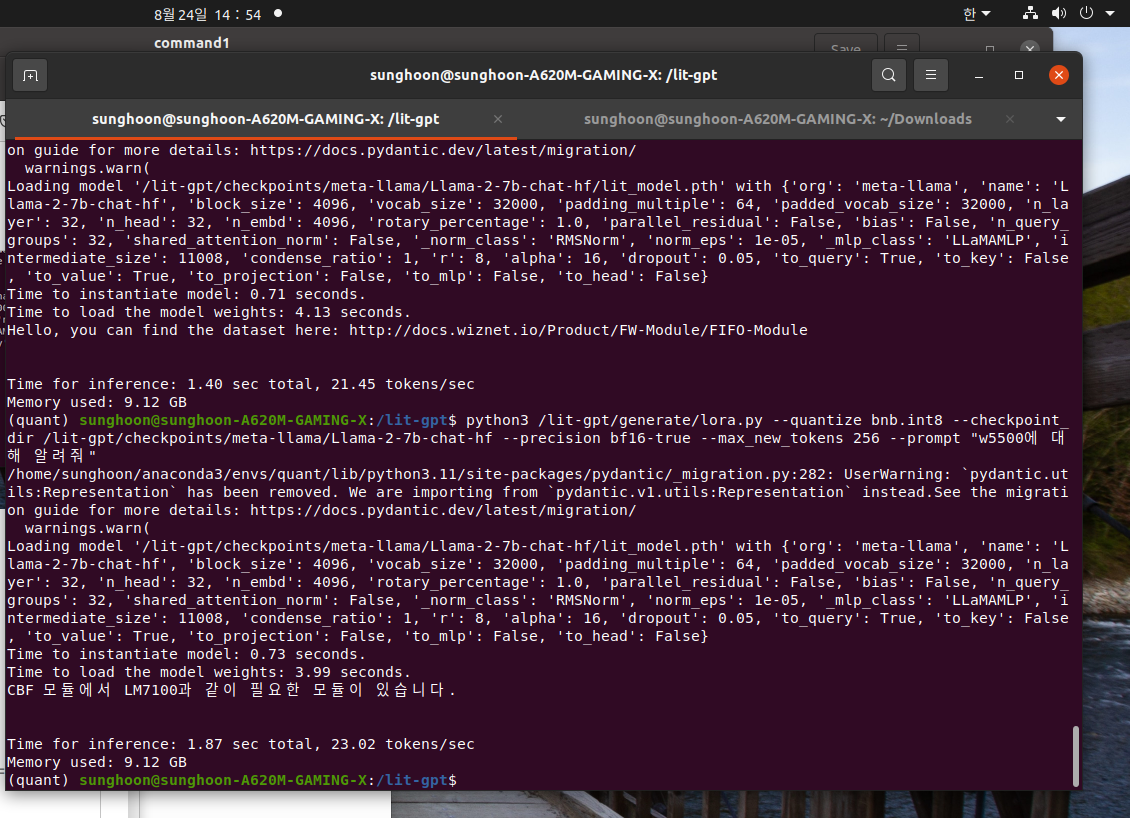The height and width of the screenshot is (818, 1130).
Task: Click 'Time to load the model weights: 4.13' line
Action: (209, 312)
